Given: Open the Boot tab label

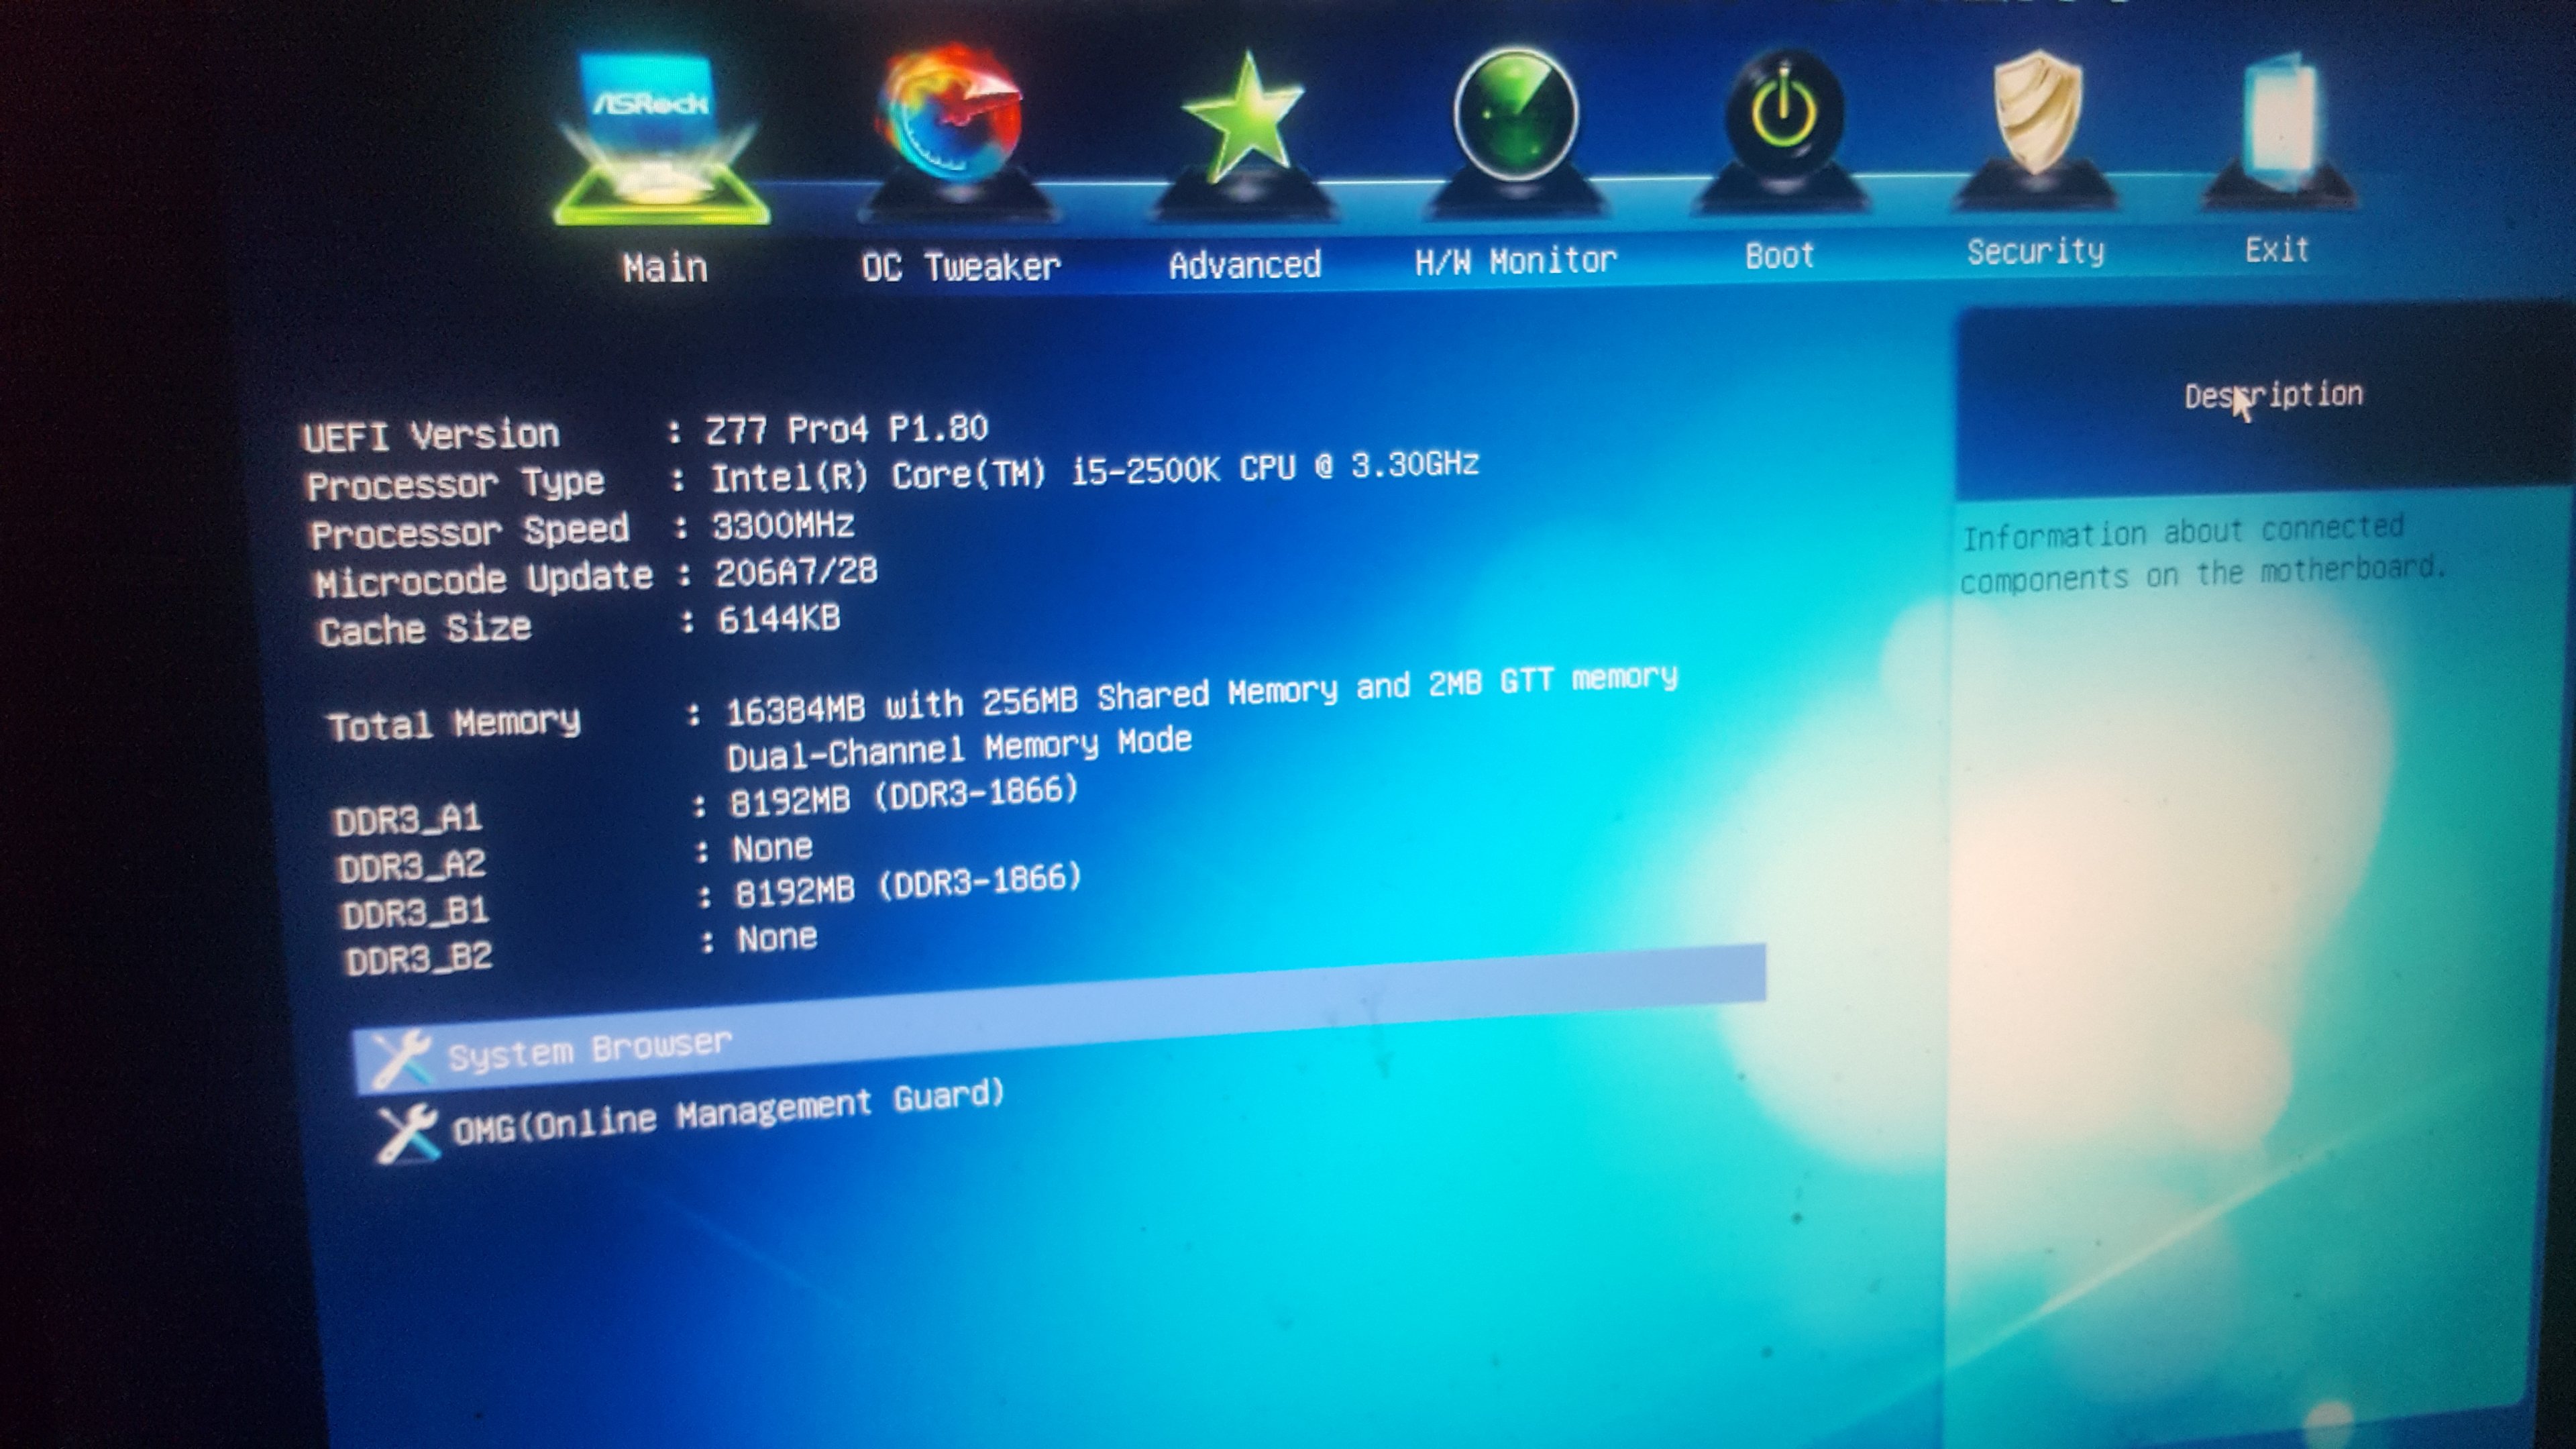Looking at the screenshot, I should pos(1779,256).
